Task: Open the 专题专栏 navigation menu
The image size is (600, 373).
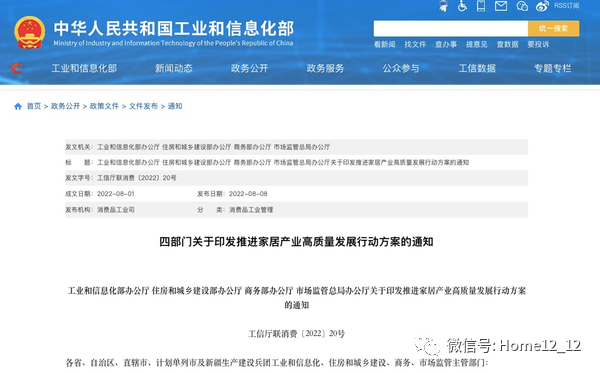Action: coord(553,68)
